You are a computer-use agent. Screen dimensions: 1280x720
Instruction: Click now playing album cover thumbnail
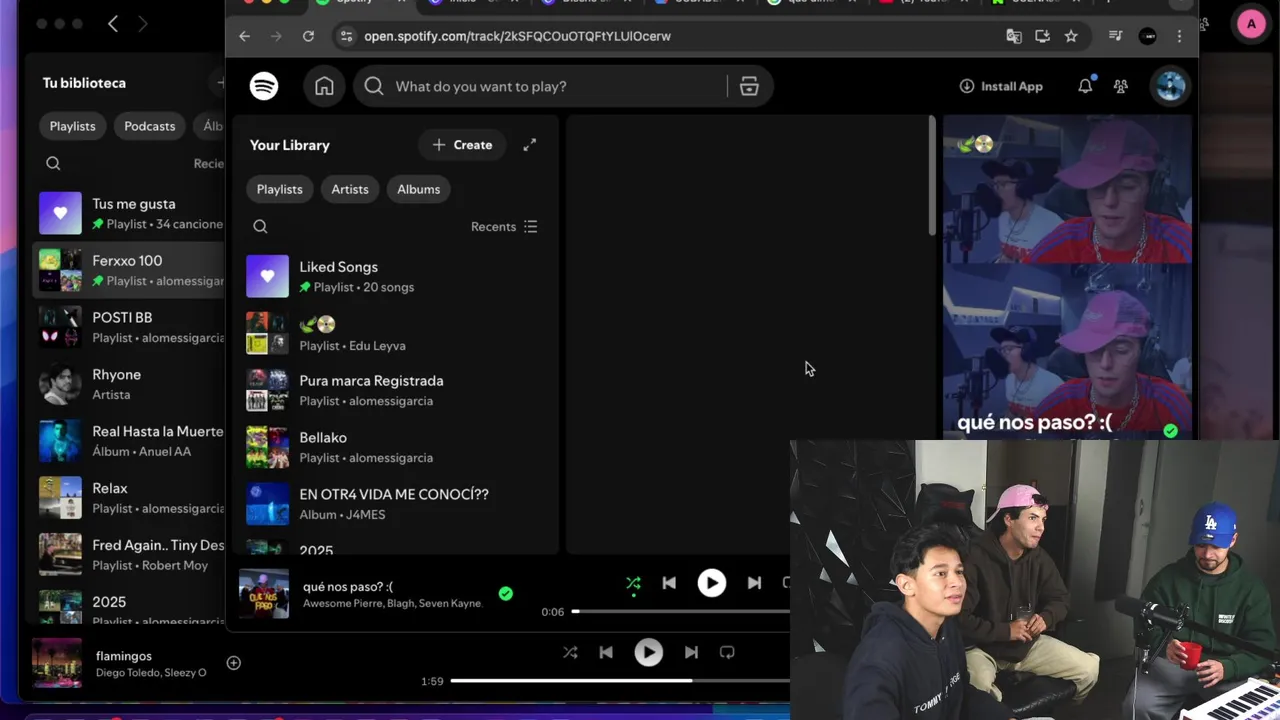(x=264, y=593)
